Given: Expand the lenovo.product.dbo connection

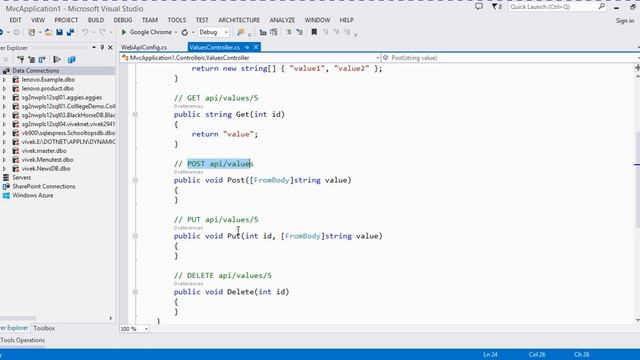Looking at the screenshot, I should click(x=4, y=89).
